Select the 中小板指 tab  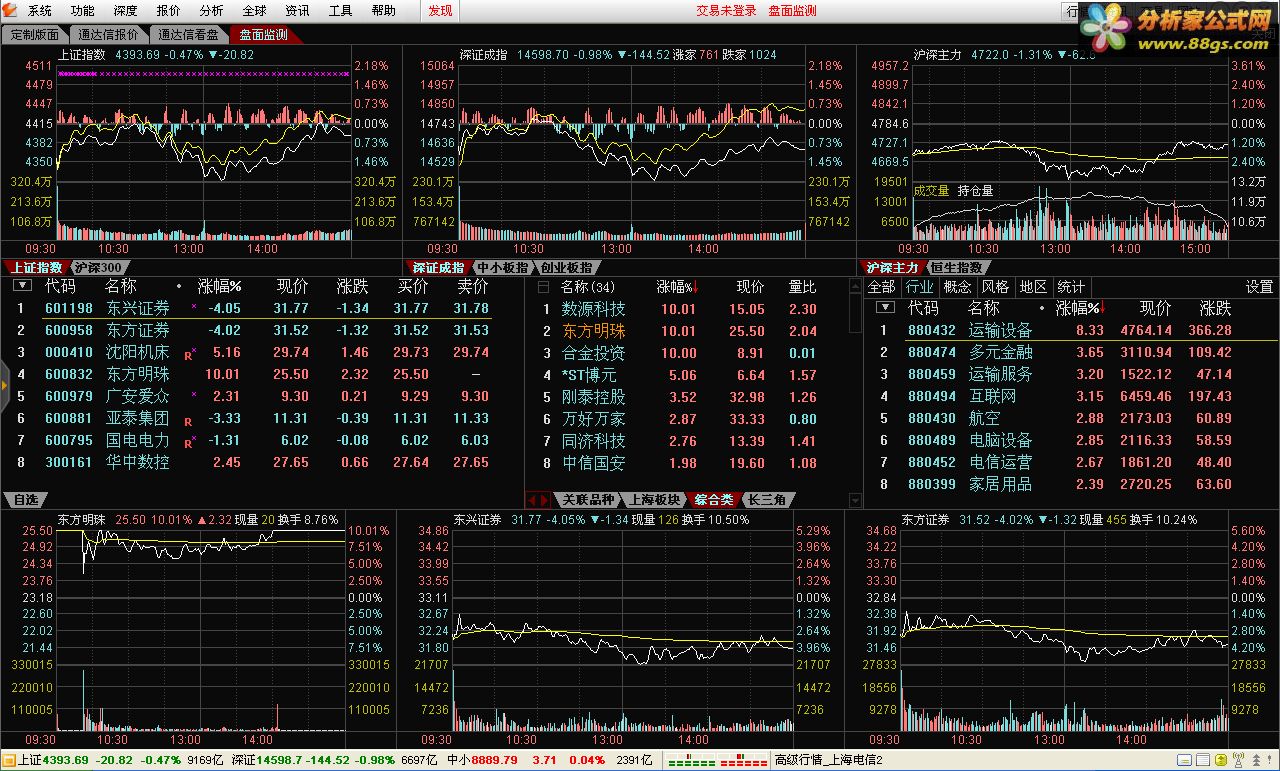point(502,268)
